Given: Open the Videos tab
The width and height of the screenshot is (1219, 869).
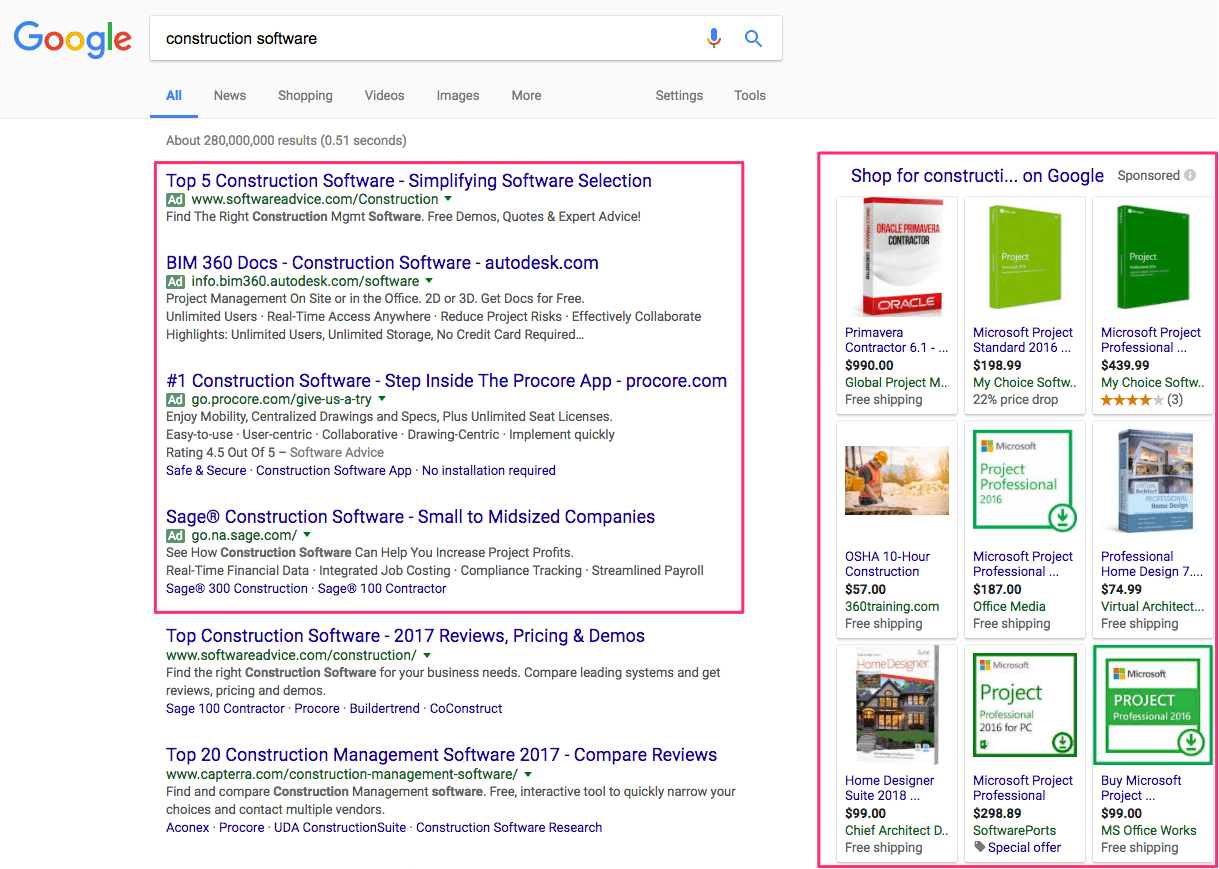Looking at the screenshot, I should point(385,96).
